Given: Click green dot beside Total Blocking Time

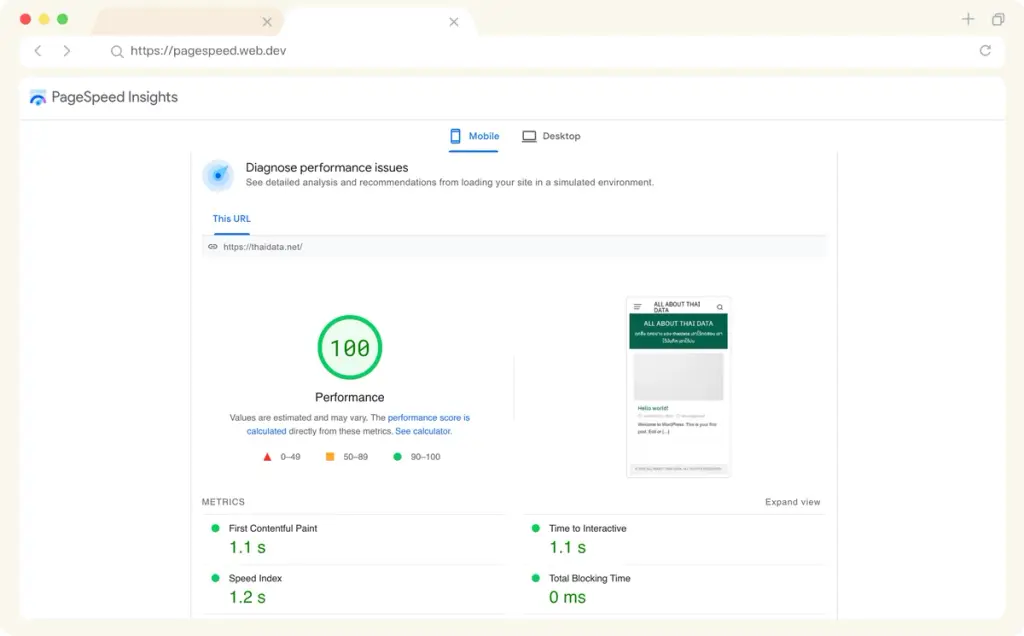Looking at the screenshot, I should pyautogui.click(x=536, y=578).
